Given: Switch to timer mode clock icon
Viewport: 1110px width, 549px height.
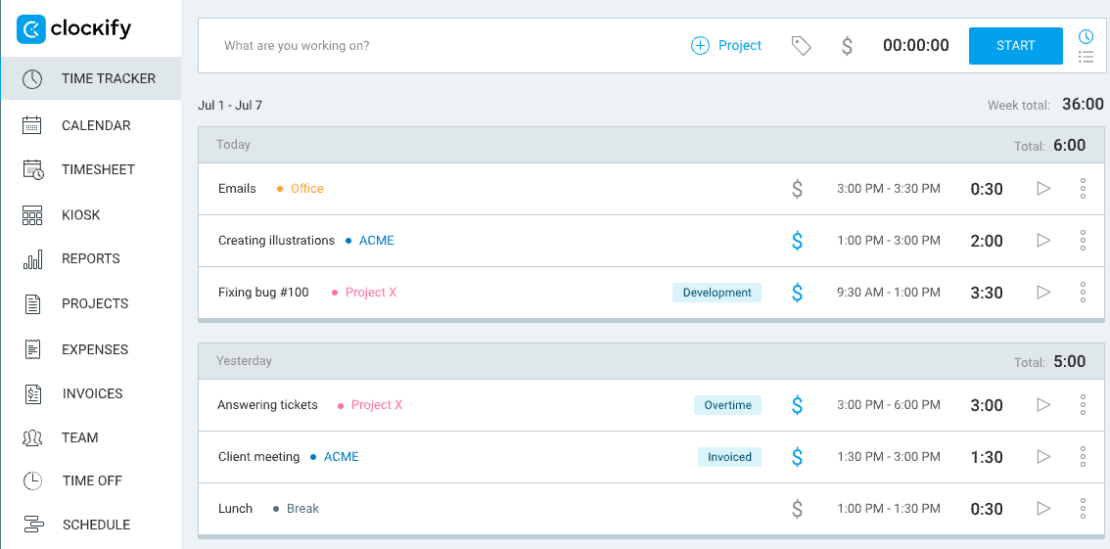Looking at the screenshot, I should pyautogui.click(x=1086, y=37).
